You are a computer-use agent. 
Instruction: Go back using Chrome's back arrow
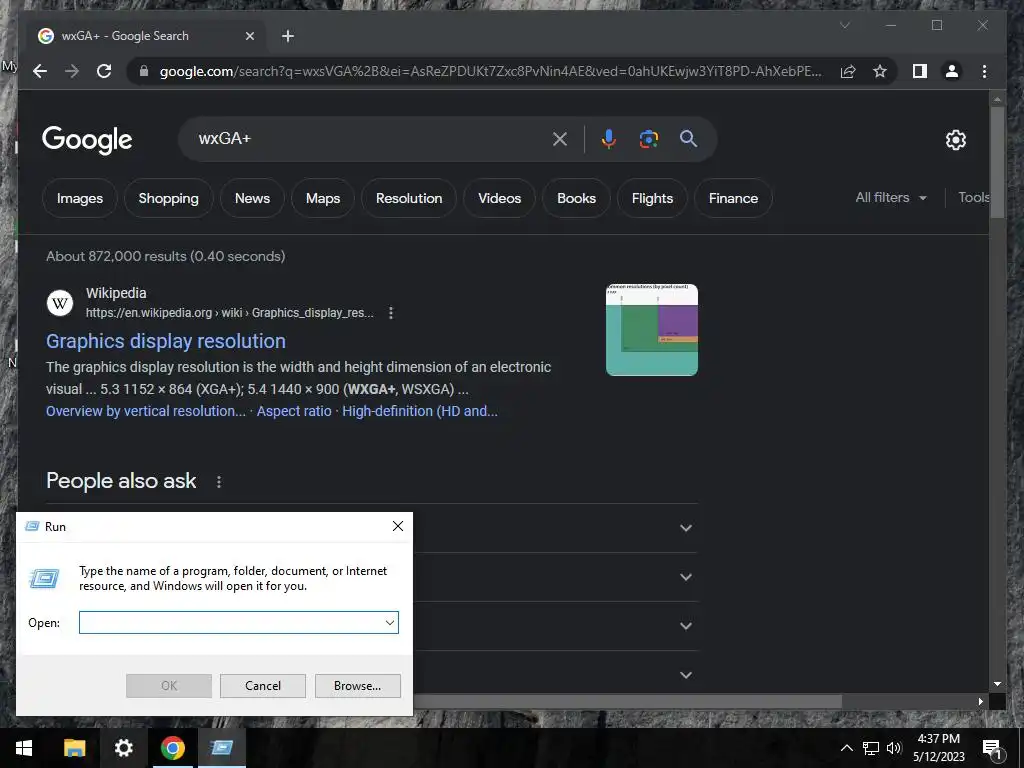coord(40,71)
